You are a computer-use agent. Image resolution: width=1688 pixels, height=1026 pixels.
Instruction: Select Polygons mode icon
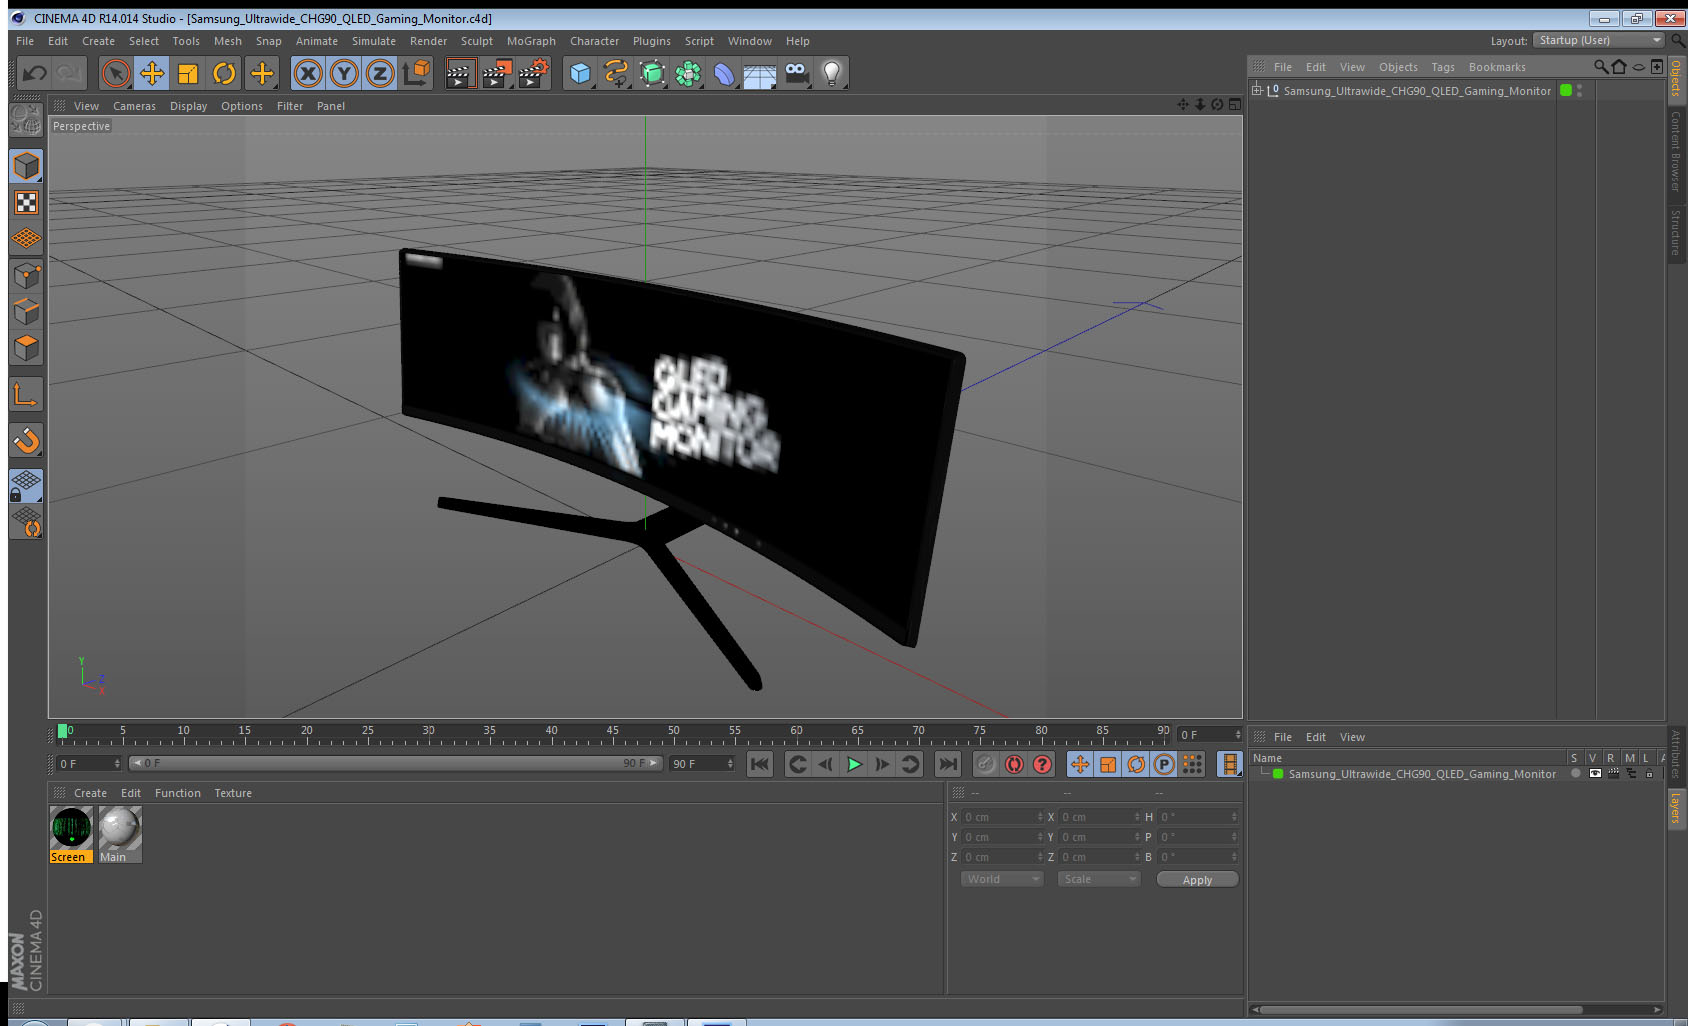click(26, 348)
